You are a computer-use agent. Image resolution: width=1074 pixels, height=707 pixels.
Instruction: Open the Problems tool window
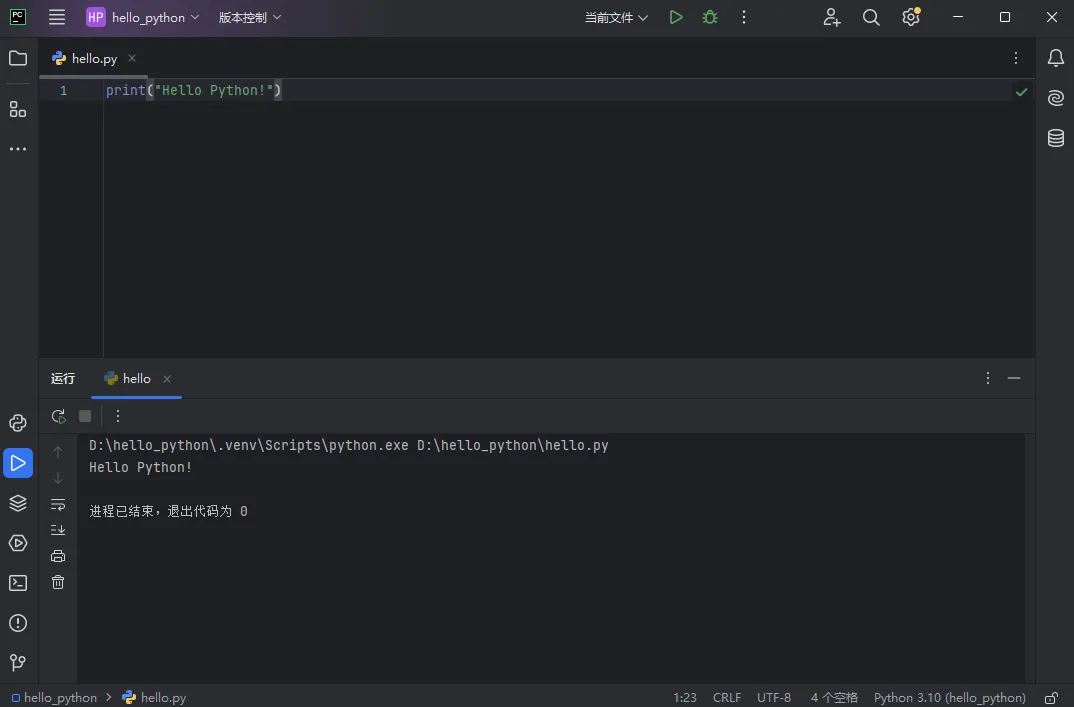(x=18, y=623)
